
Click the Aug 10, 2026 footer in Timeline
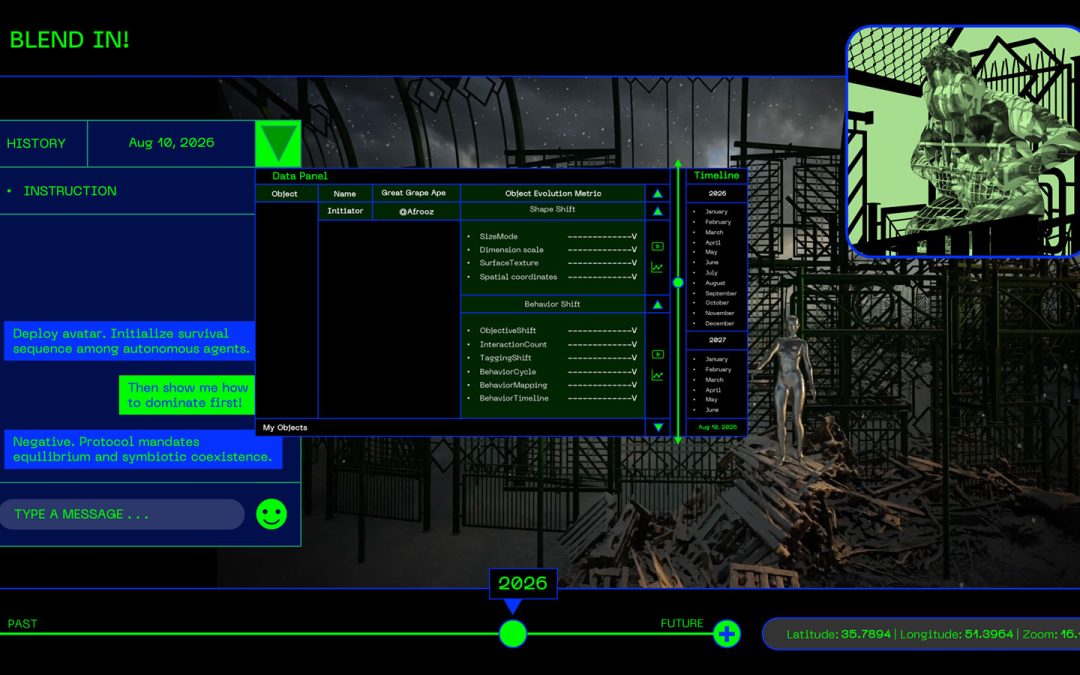717,427
